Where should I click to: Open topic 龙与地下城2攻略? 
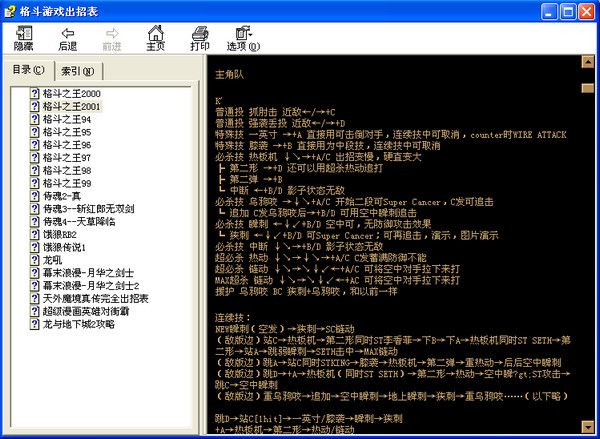click(78, 324)
